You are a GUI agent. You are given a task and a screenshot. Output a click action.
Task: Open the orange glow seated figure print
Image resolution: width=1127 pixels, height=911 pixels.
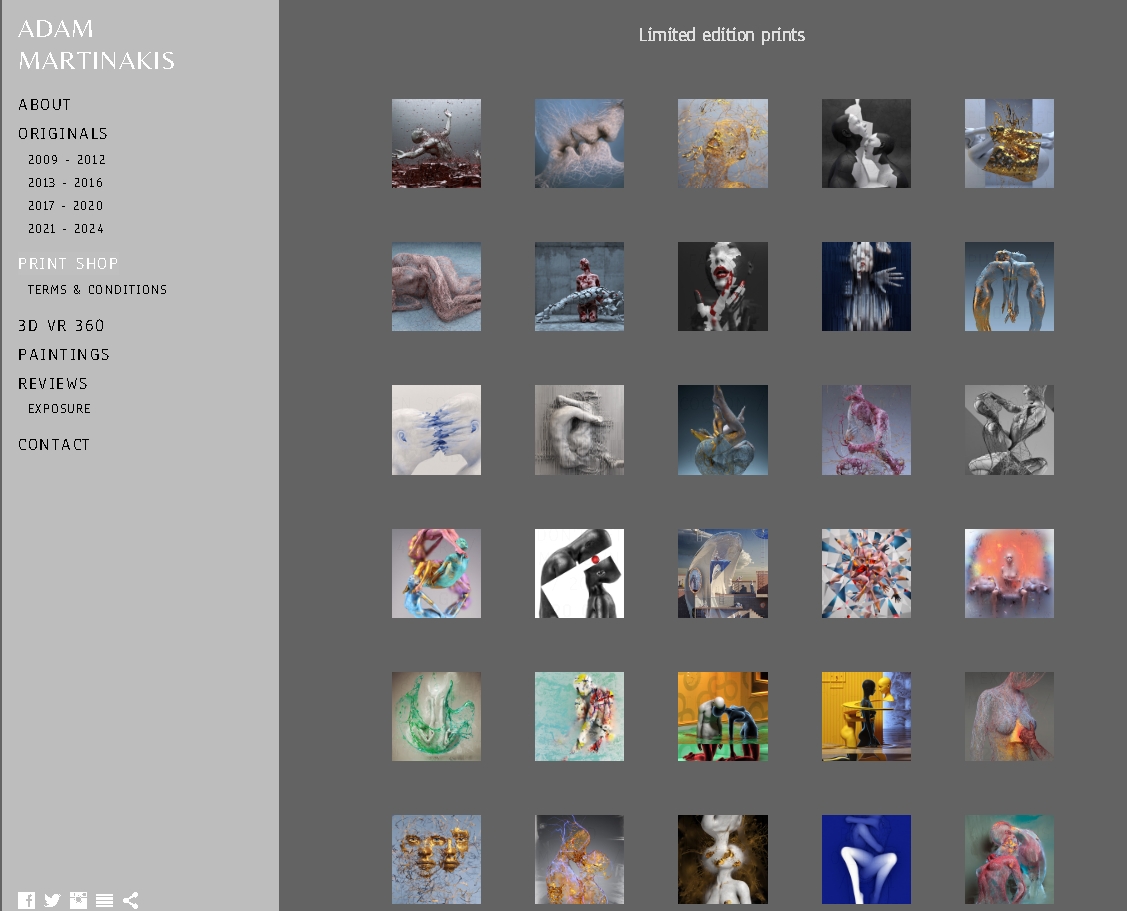[1009, 574]
